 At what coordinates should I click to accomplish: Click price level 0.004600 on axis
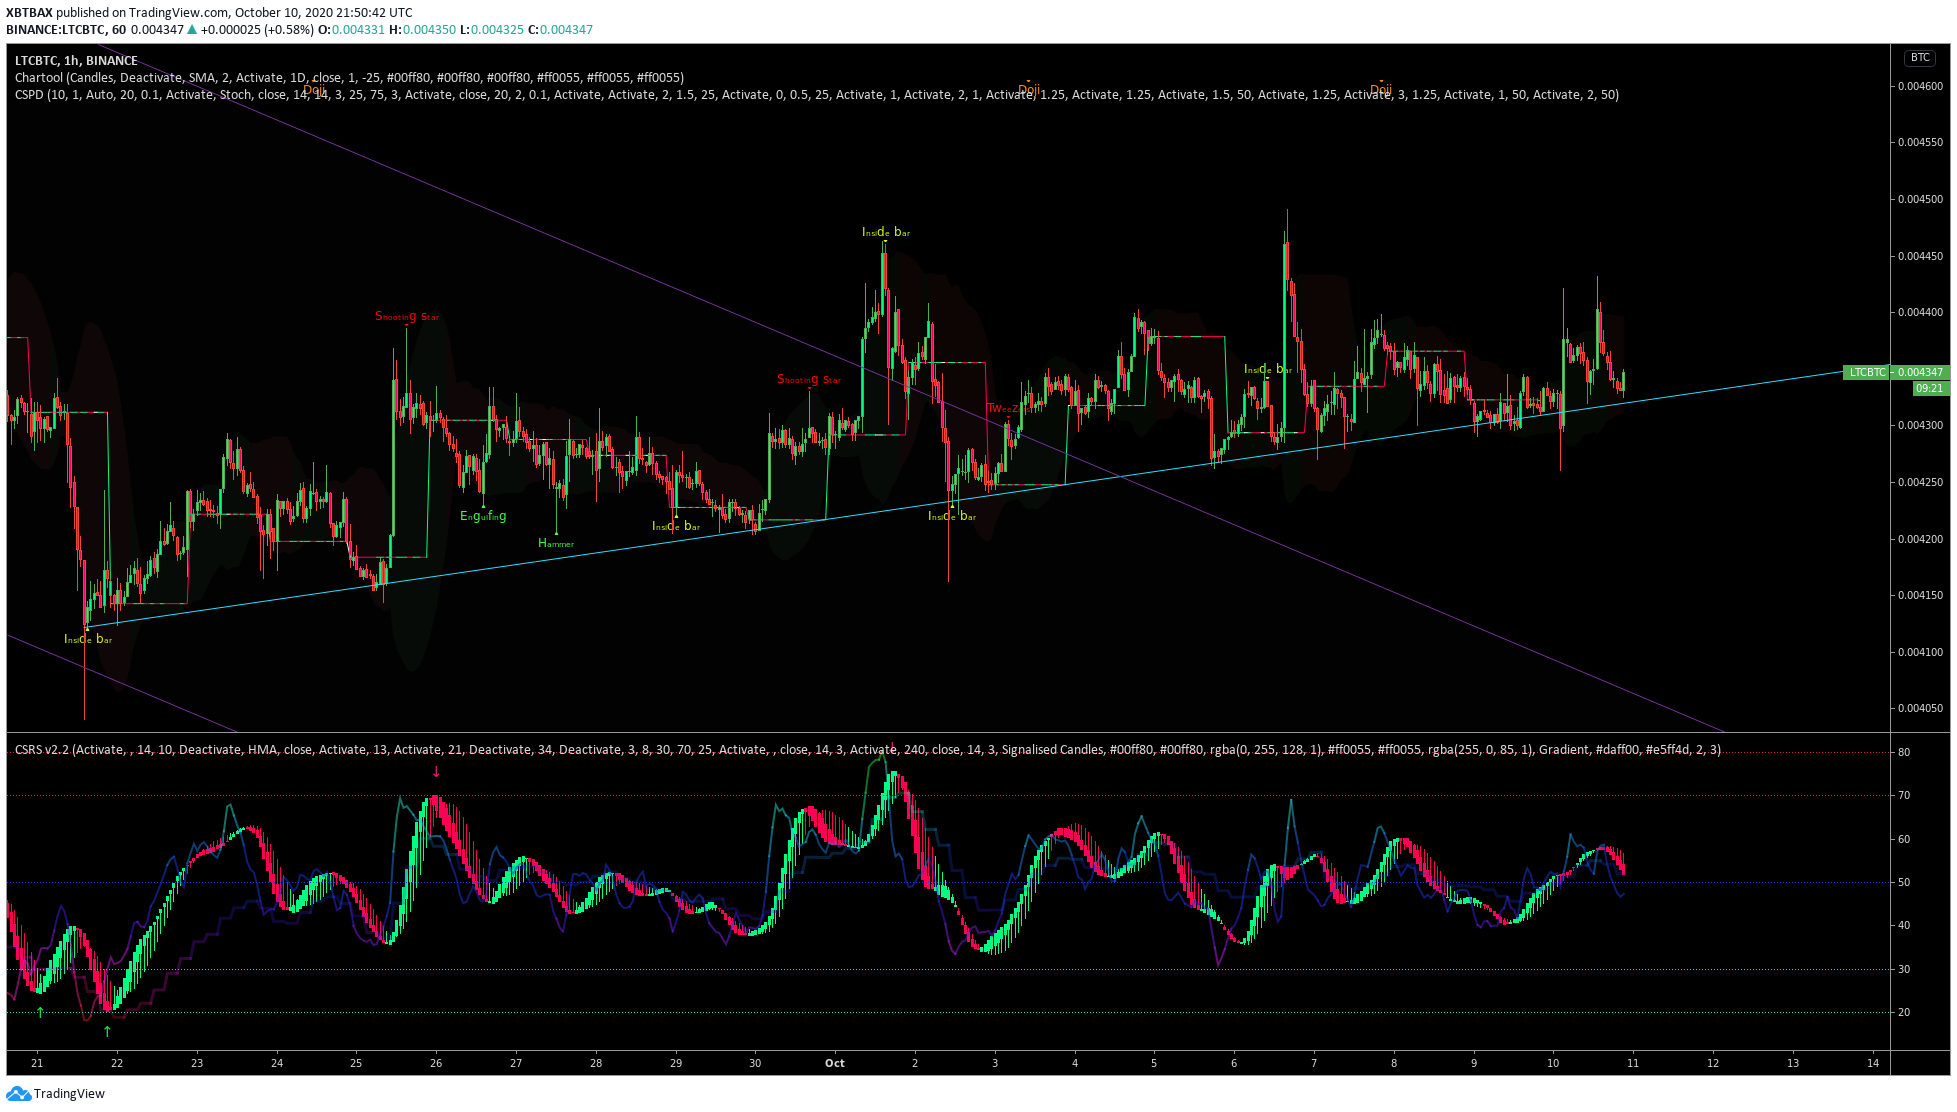1920,86
